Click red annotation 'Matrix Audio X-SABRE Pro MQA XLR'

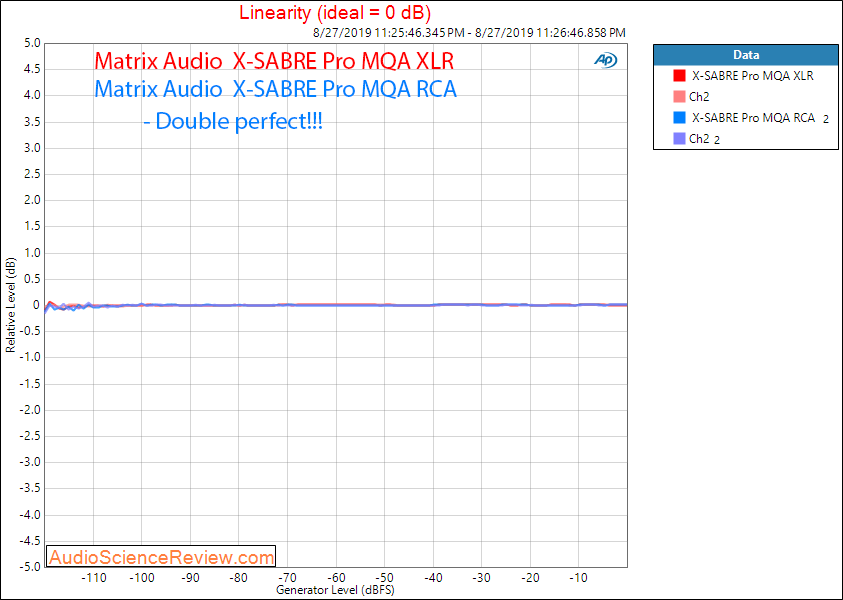click(274, 61)
